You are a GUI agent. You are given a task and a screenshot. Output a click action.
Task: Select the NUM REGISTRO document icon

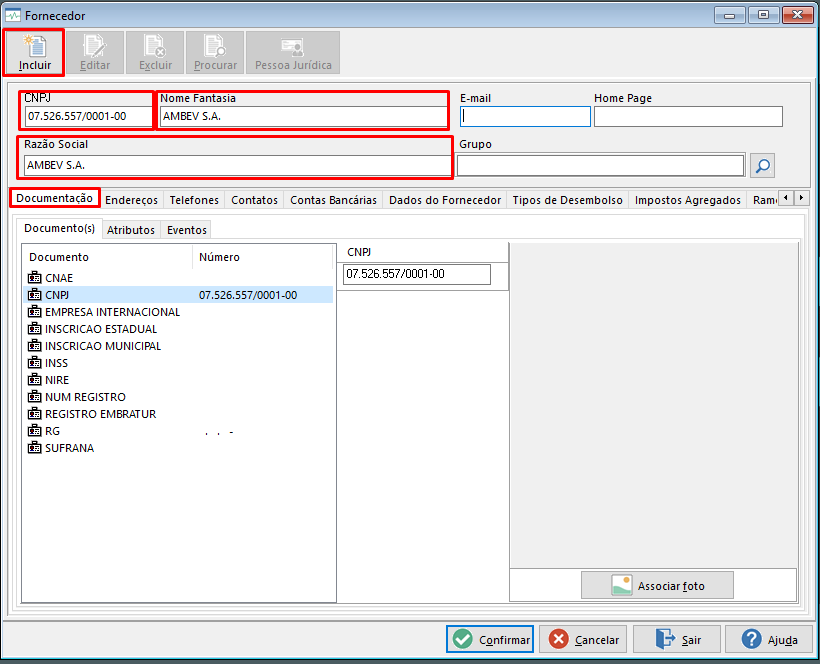[x=35, y=397]
